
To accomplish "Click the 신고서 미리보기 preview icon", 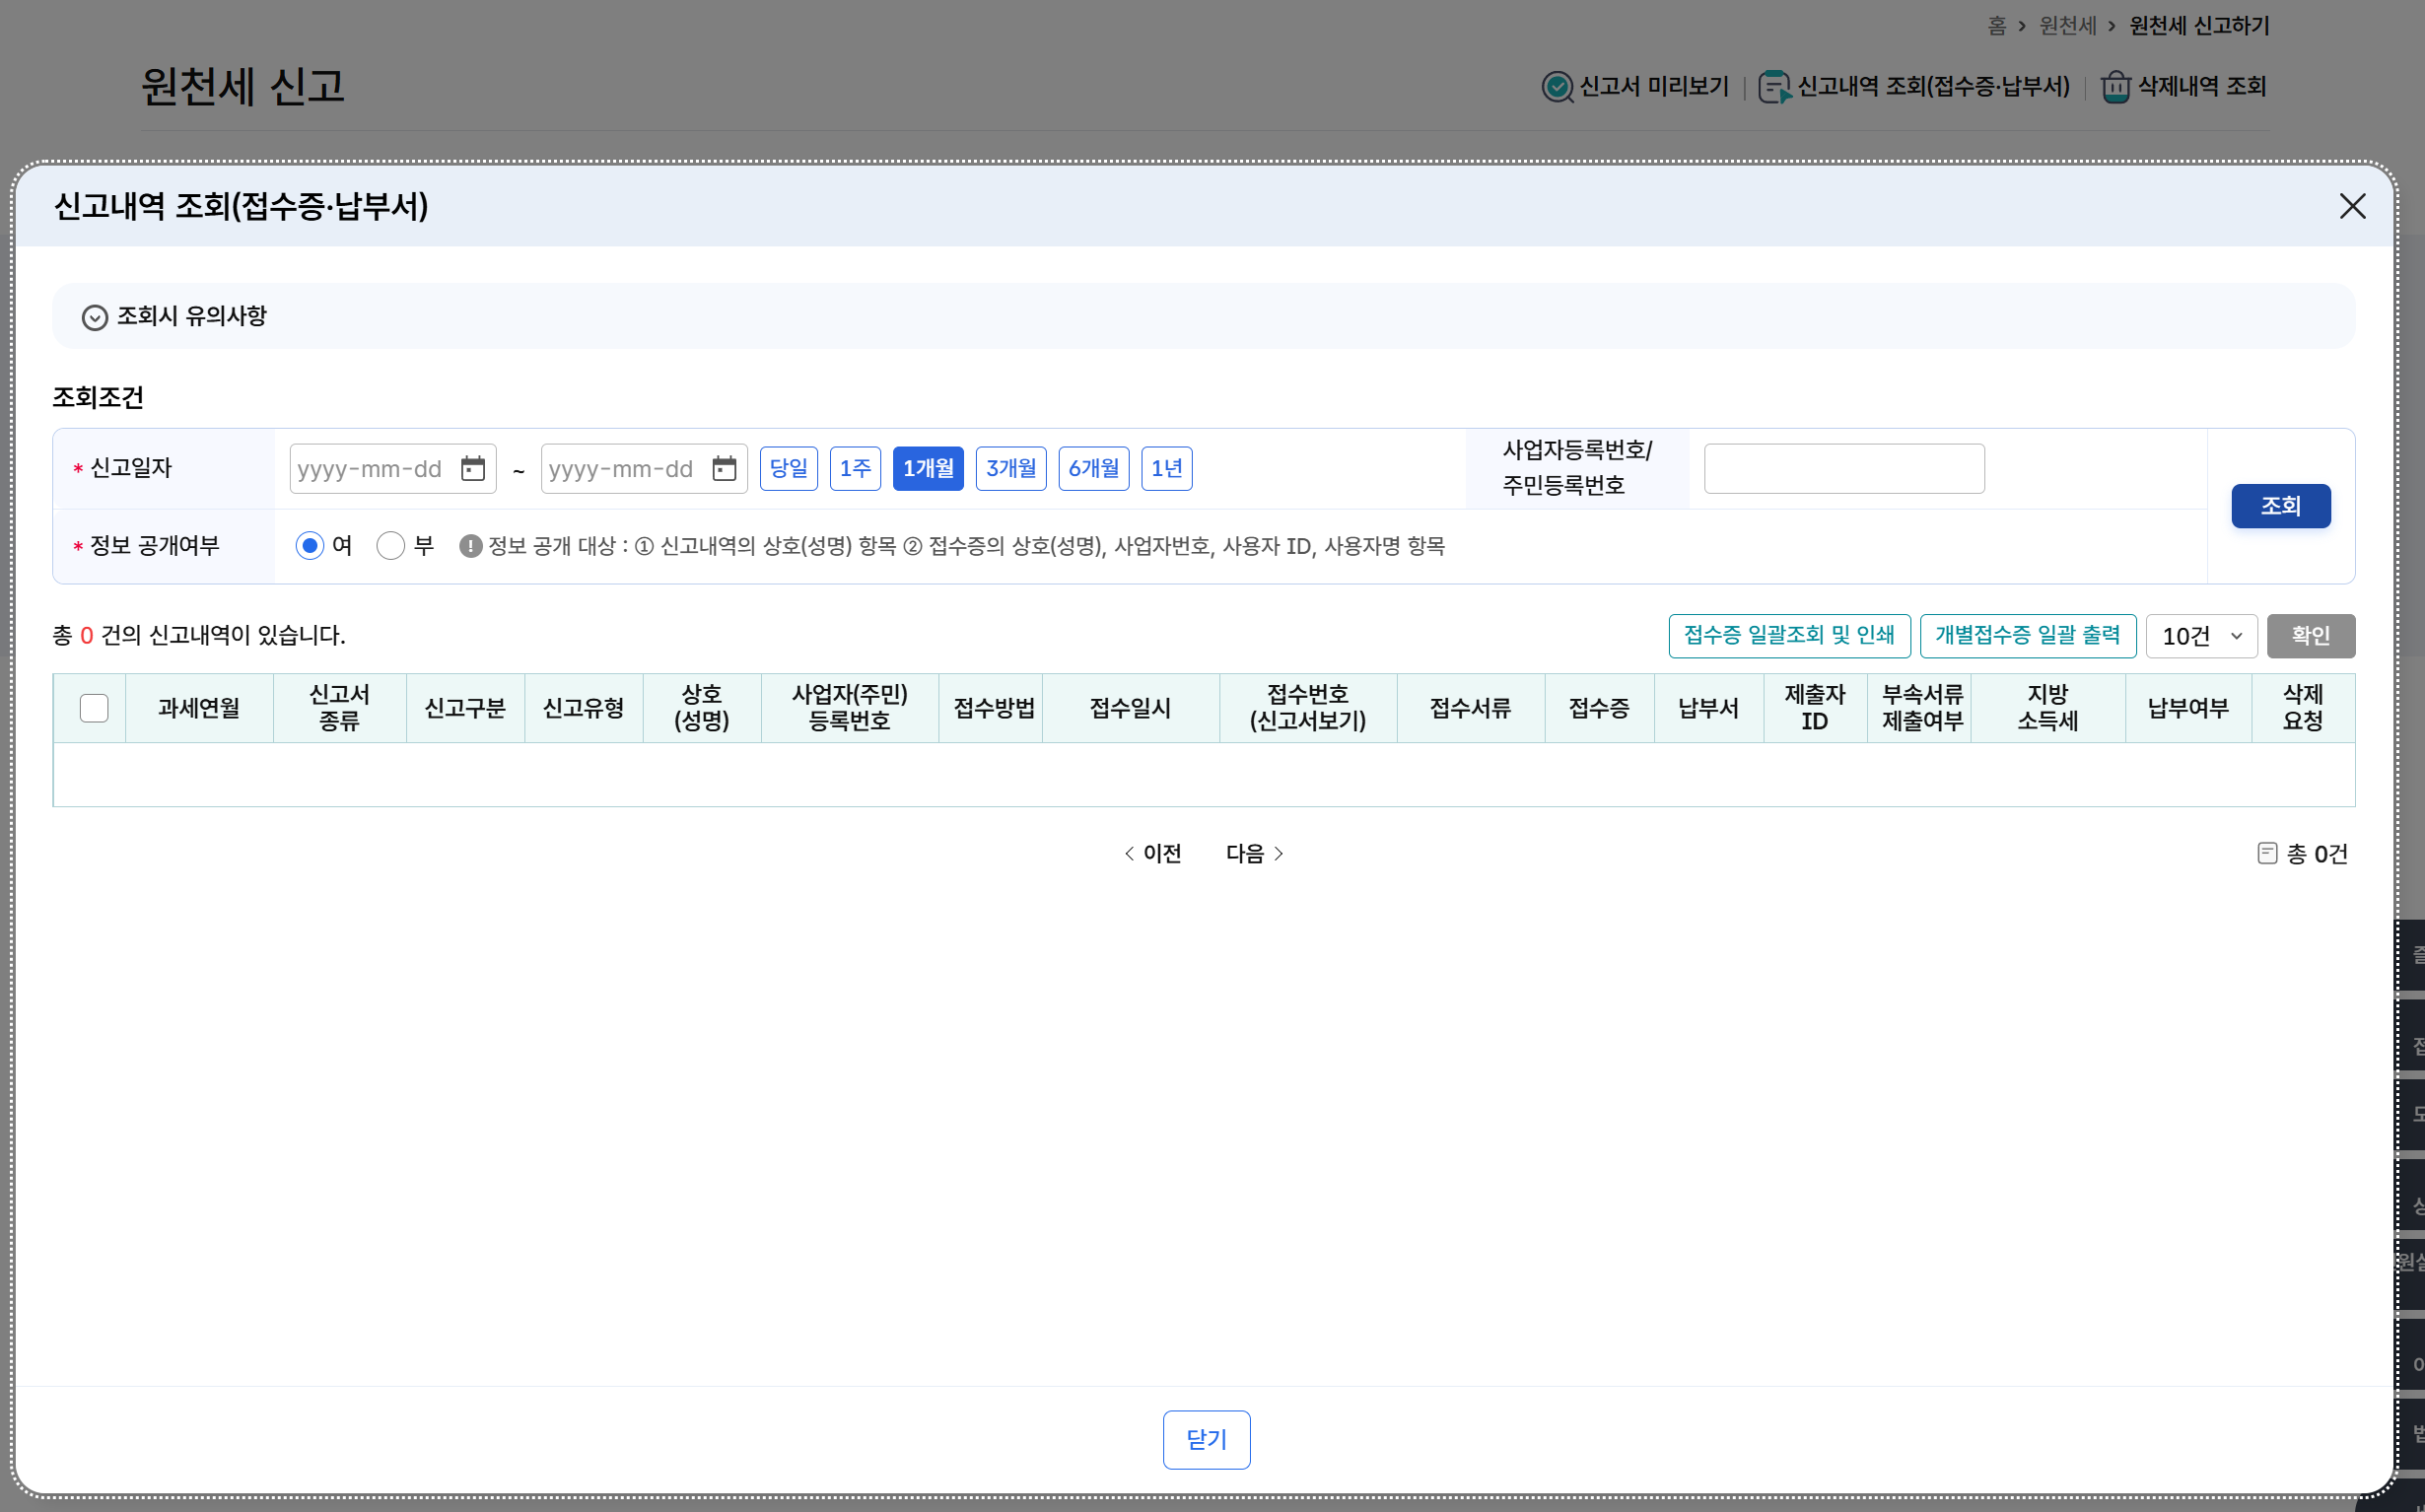I will point(1557,87).
